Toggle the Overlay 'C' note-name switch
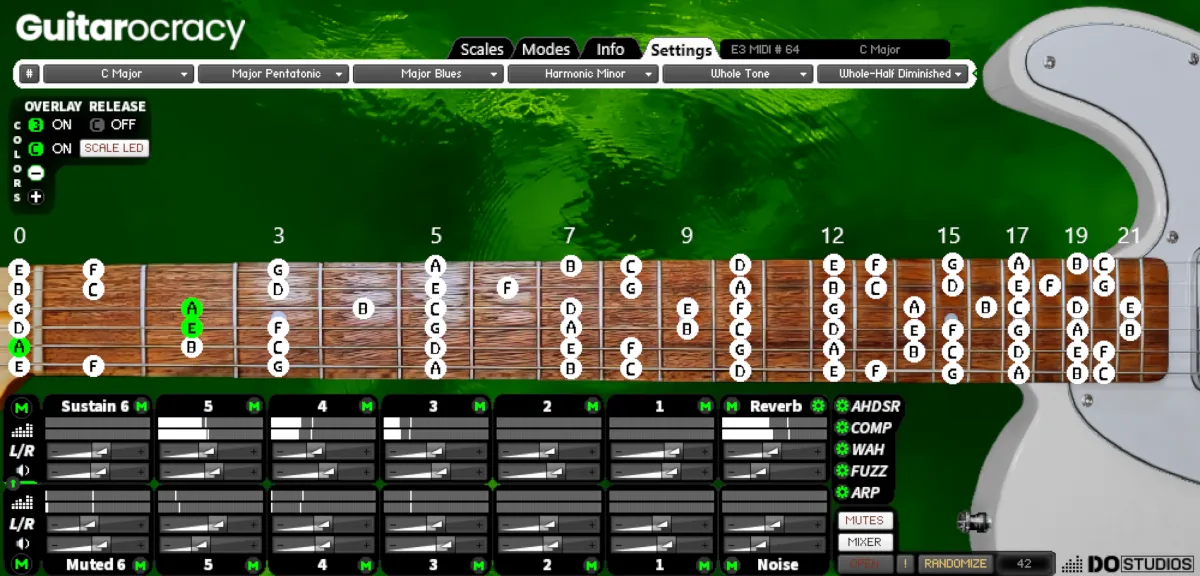The image size is (1200, 576). (x=36, y=148)
